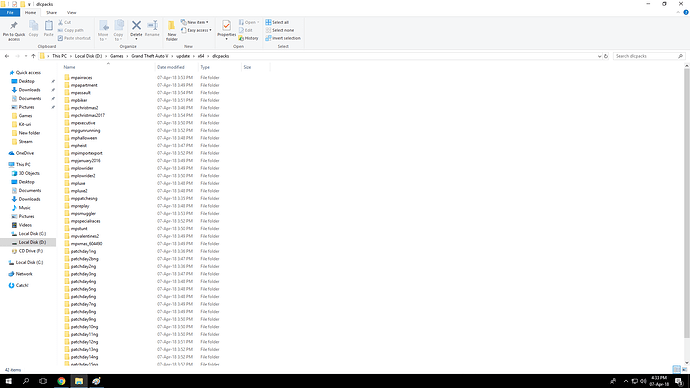This screenshot has width=690, height=388.
Task: Open Task View on the taskbar
Action: click(43, 381)
